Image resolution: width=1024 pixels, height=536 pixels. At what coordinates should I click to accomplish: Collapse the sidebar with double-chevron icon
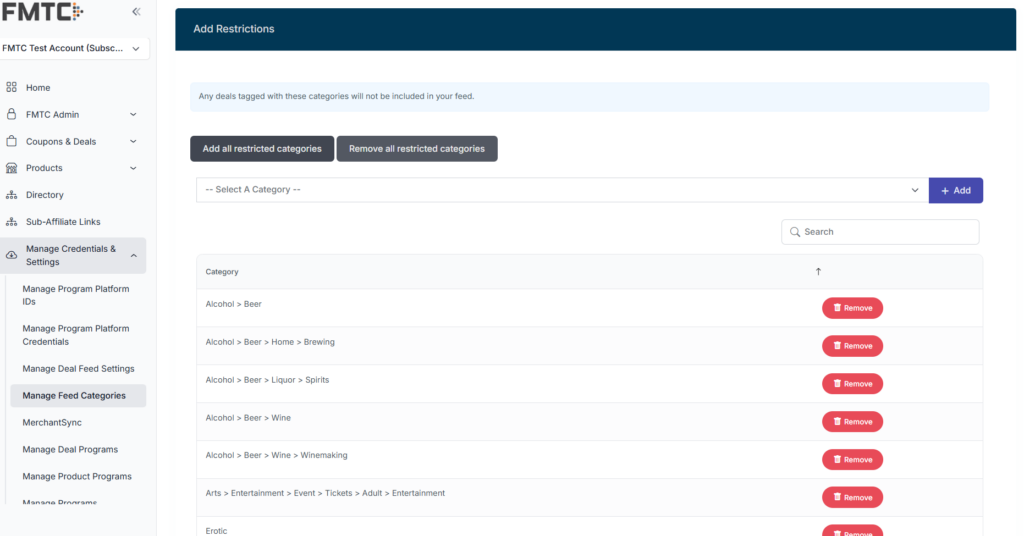[136, 12]
